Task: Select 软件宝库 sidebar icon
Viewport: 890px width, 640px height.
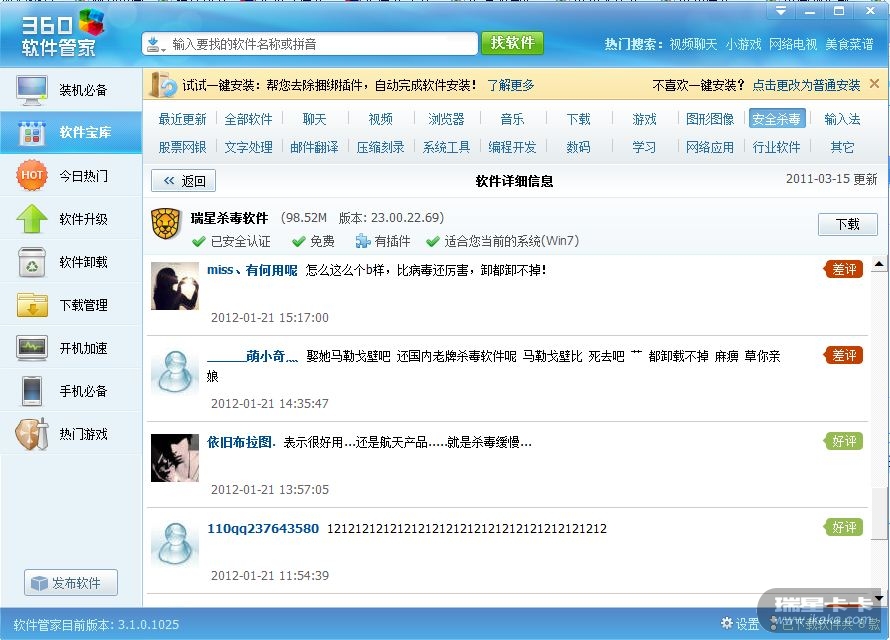Action: [32, 133]
